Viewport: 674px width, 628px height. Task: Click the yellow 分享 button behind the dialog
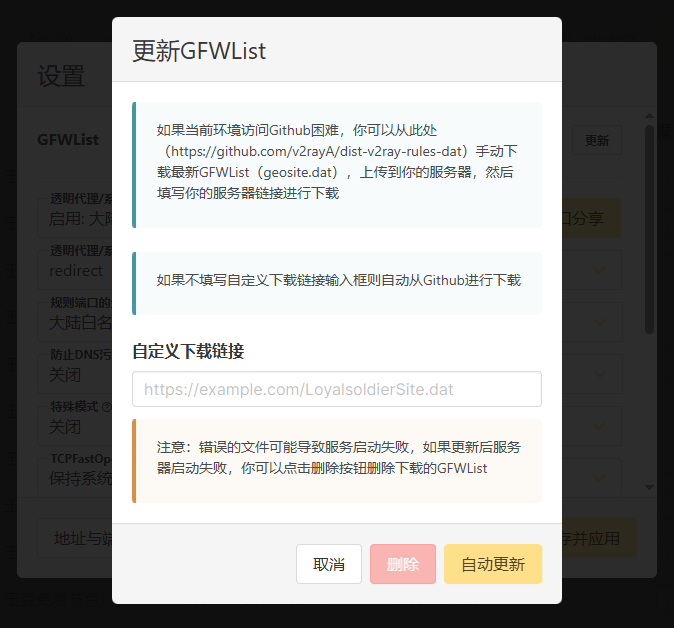[590, 217]
